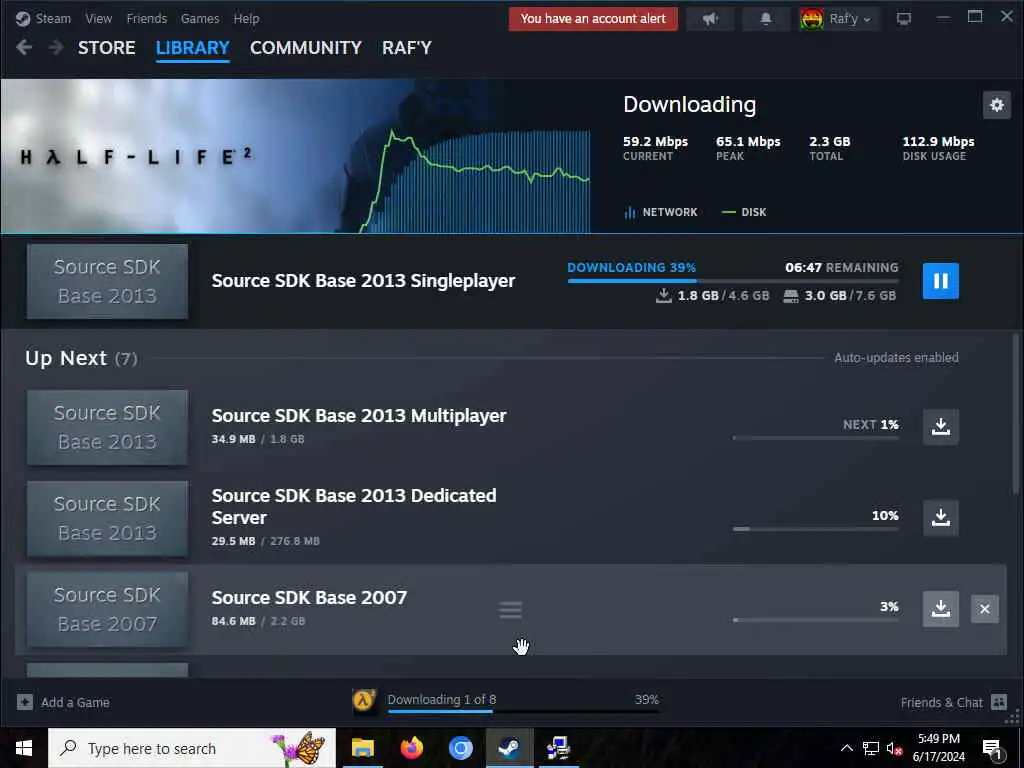Click the network tray icon
This screenshot has width=1024, height=768.
(x=871, y=748)
